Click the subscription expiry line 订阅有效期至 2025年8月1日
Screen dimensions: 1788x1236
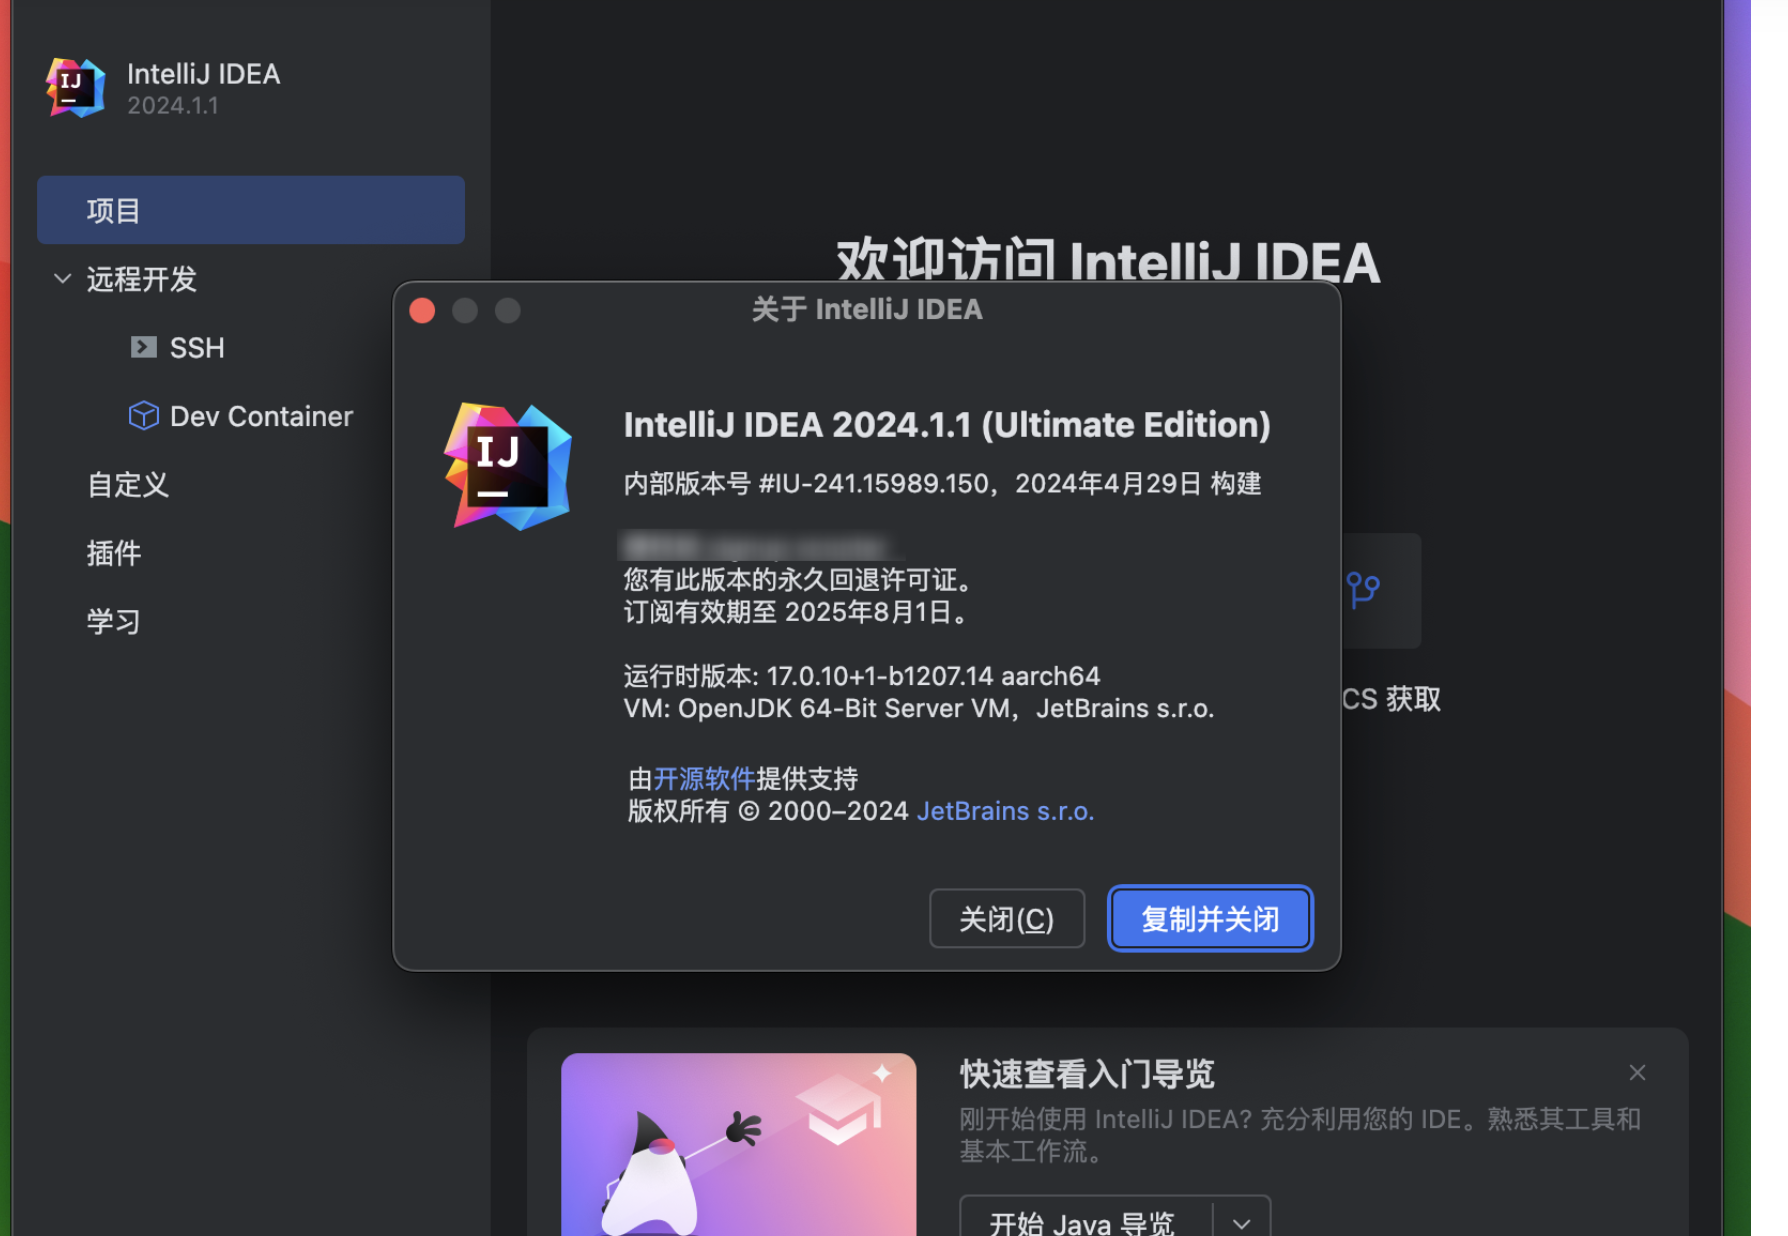point(796,611)
